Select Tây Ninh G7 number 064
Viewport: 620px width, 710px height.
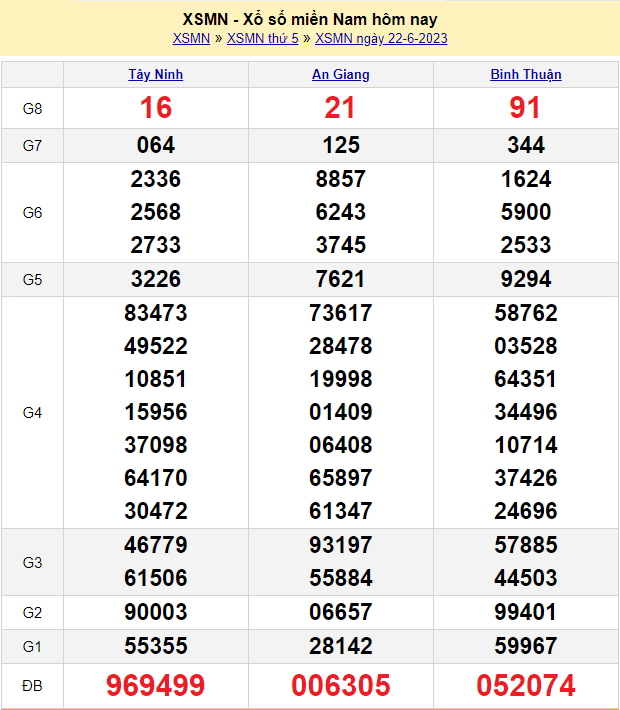point(156,145)
